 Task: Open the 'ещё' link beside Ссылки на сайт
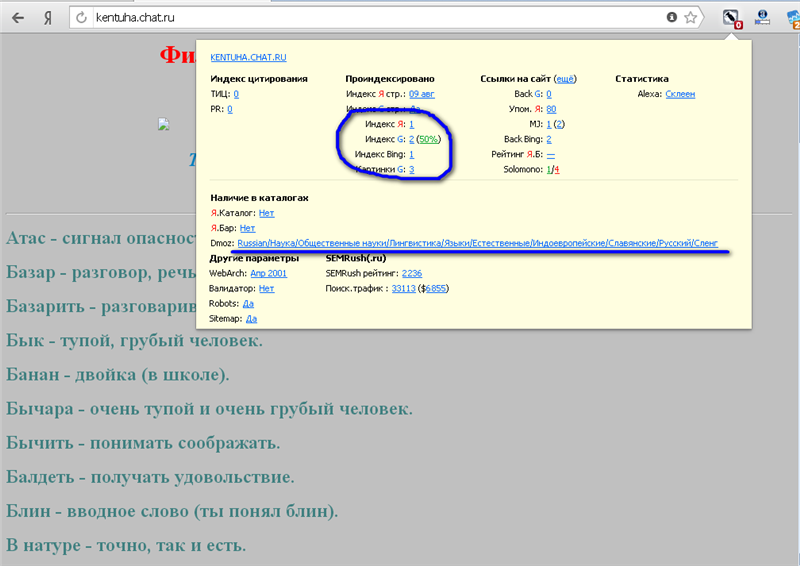tap(565, 79)
